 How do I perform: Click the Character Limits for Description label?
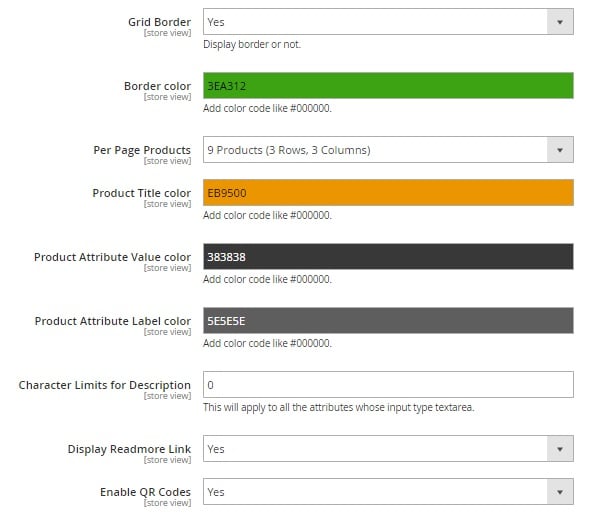105,385
